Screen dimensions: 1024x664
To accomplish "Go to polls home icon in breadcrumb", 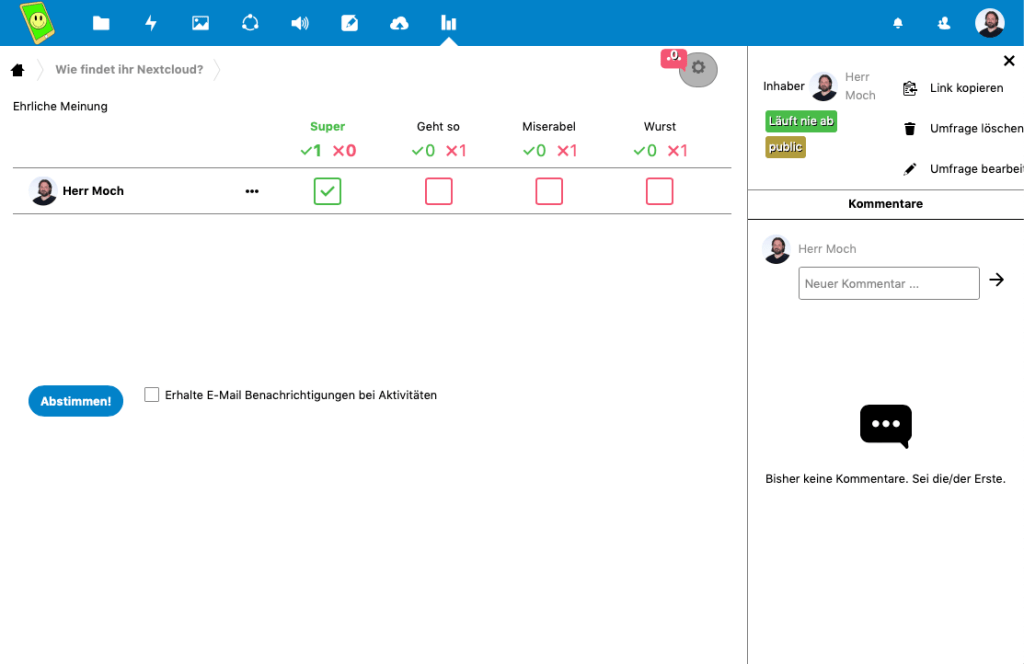I will [x=18, y=70].
